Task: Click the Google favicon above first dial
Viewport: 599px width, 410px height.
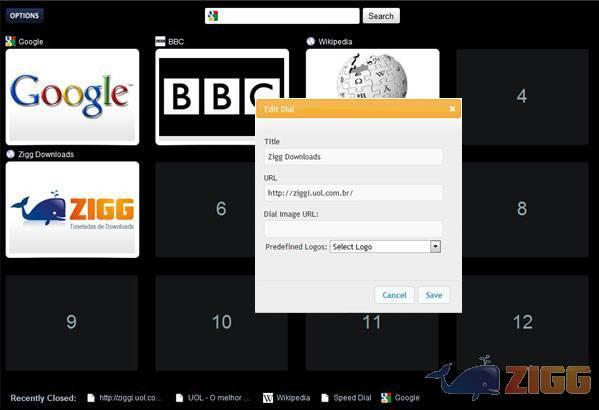Action: (10, 41)
